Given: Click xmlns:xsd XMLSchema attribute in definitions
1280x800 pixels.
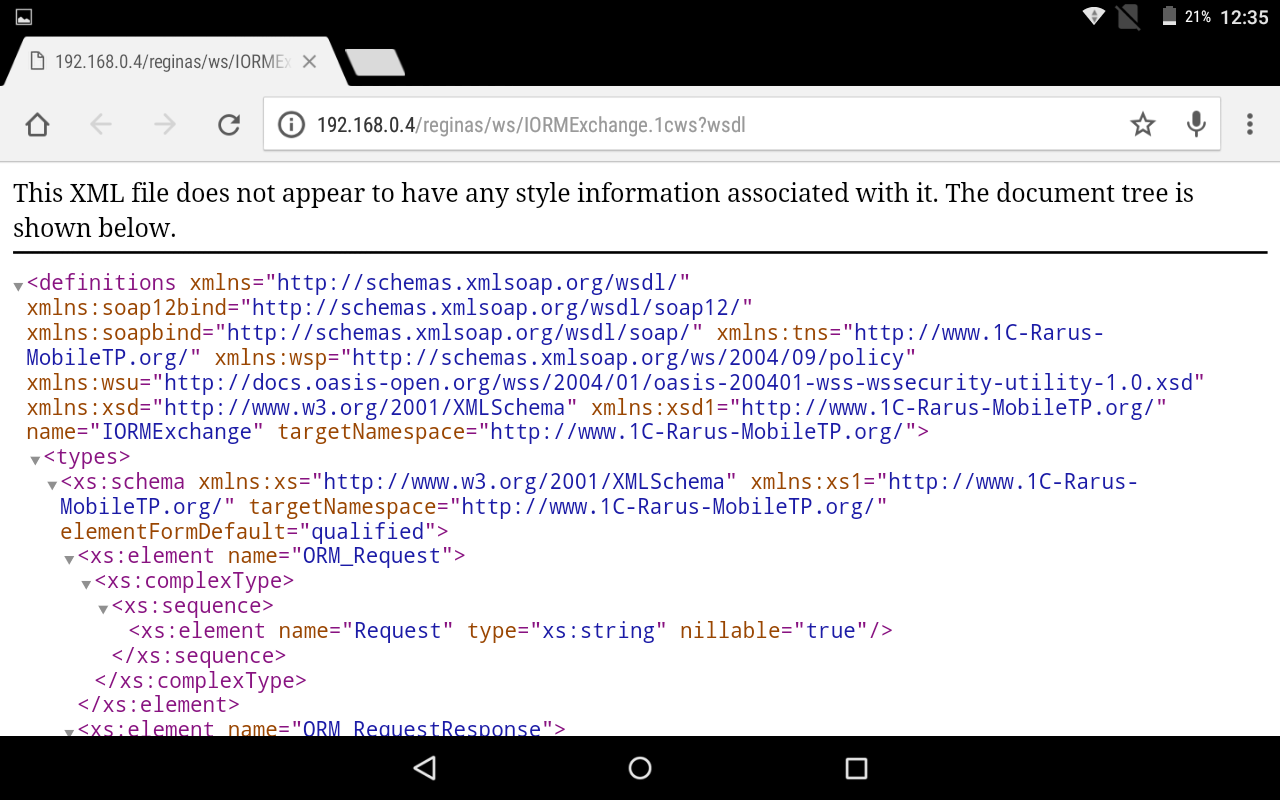Looking at the screenshot, I should click(302, 407).
